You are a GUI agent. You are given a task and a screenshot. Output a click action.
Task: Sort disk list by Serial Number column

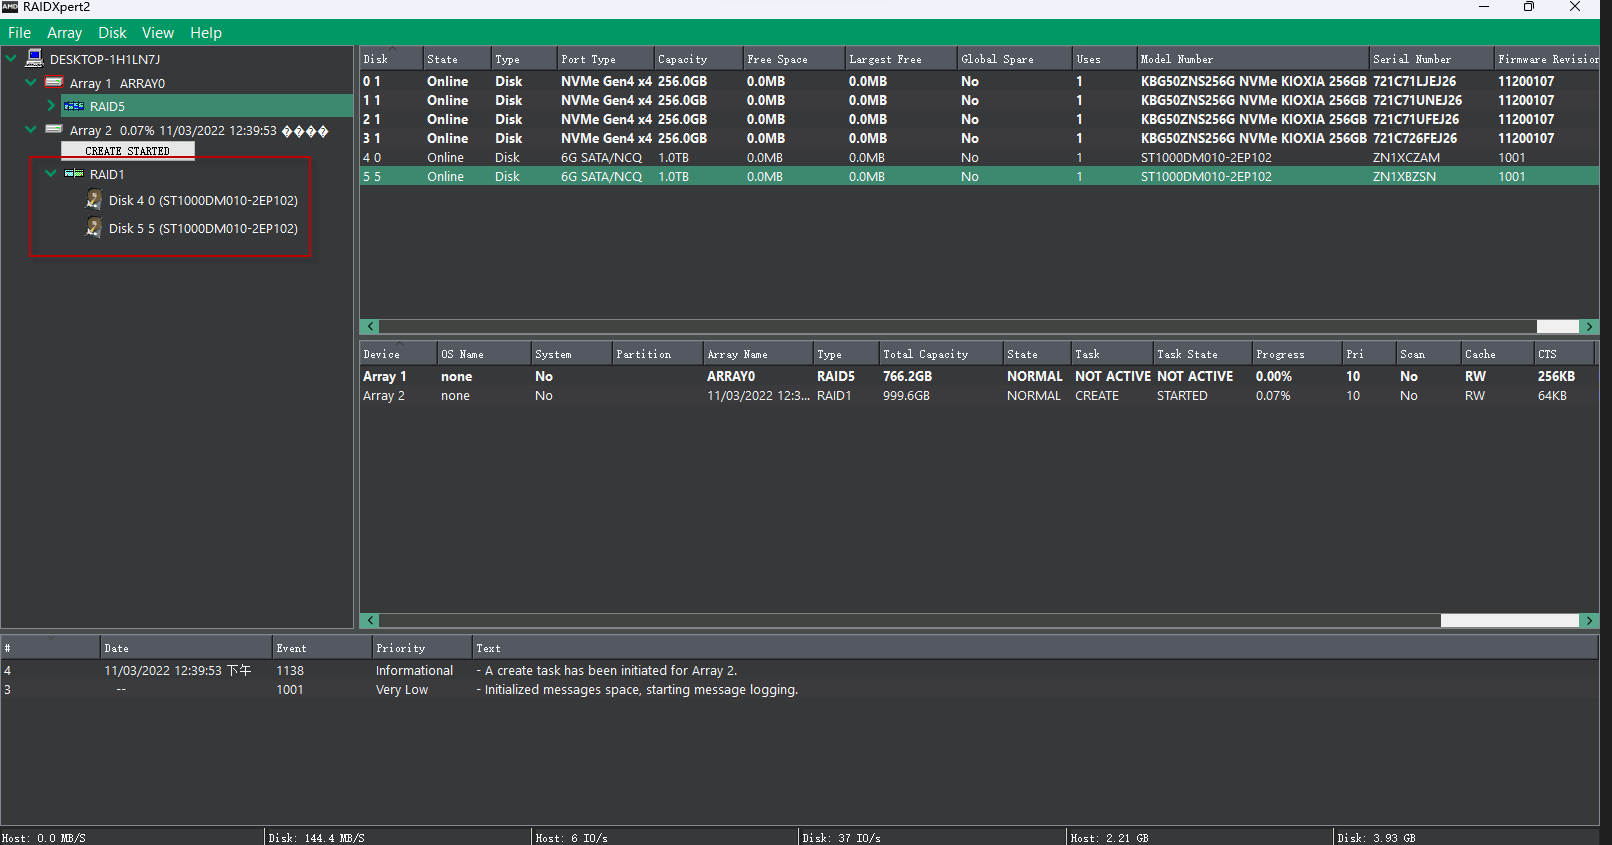point(1431,59)
